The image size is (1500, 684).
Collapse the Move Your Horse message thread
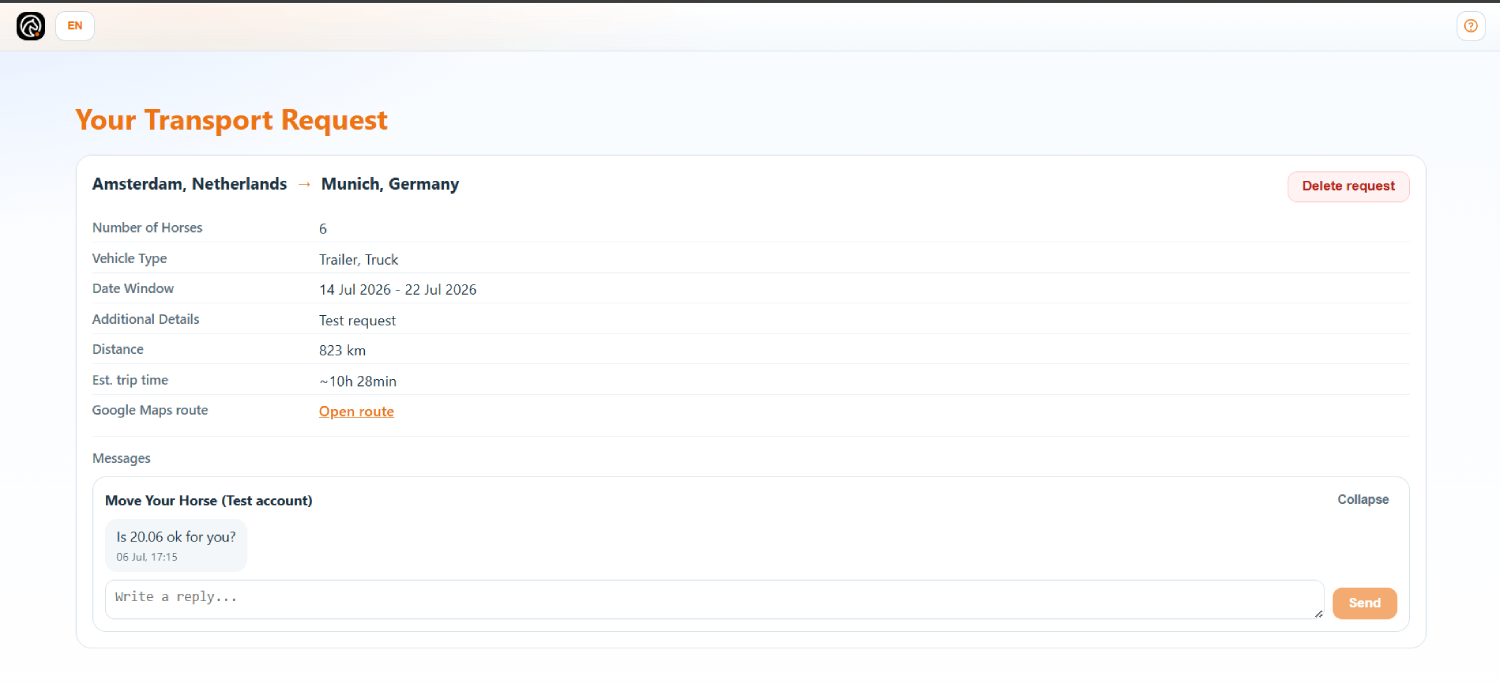click(1363, 499)
